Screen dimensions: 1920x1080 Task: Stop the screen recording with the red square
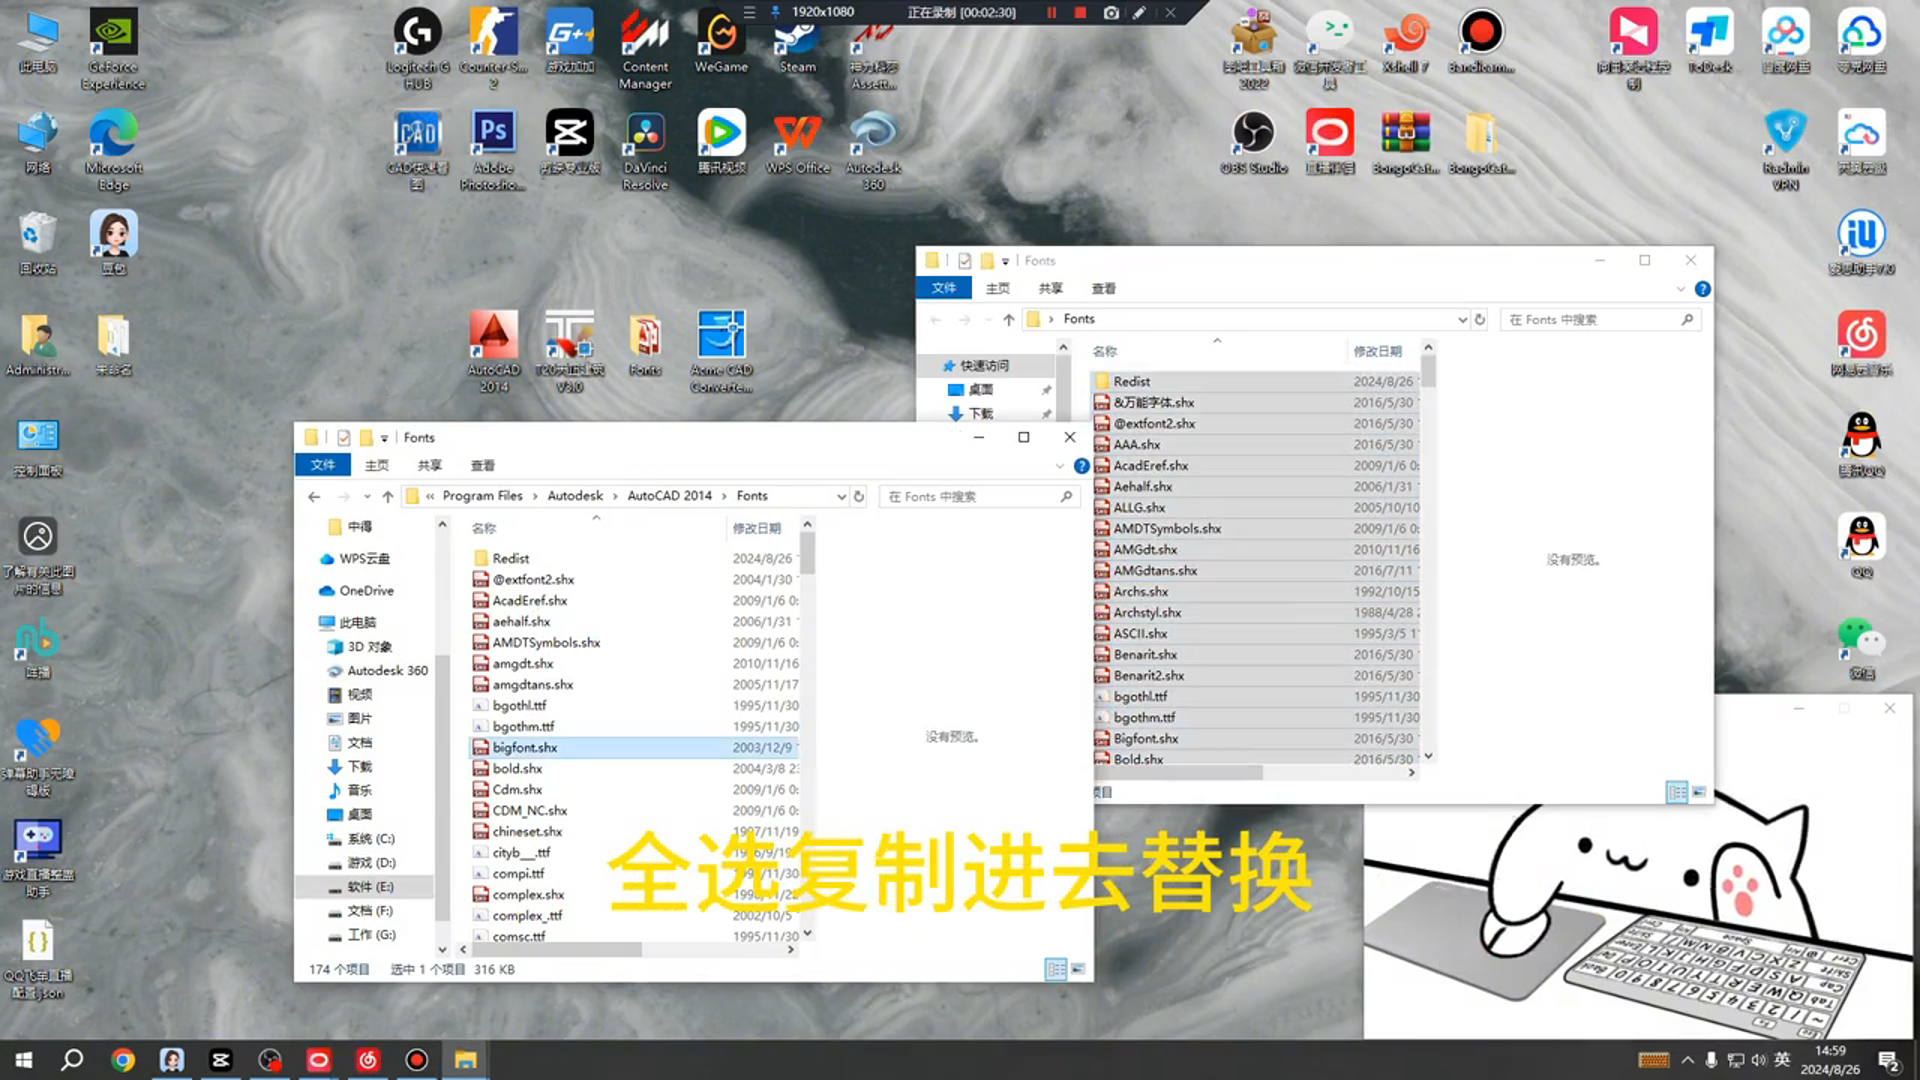click(1080, 13)
